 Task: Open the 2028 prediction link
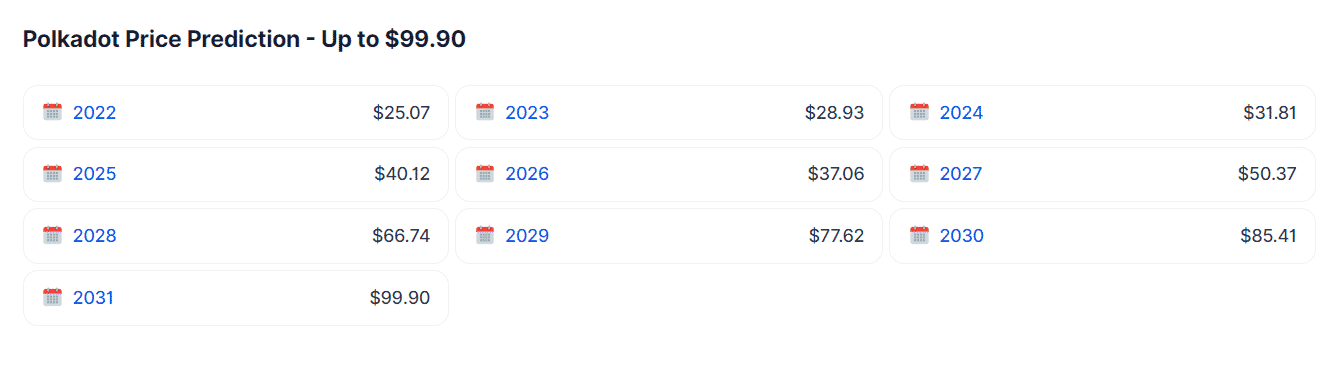[94, 236]
